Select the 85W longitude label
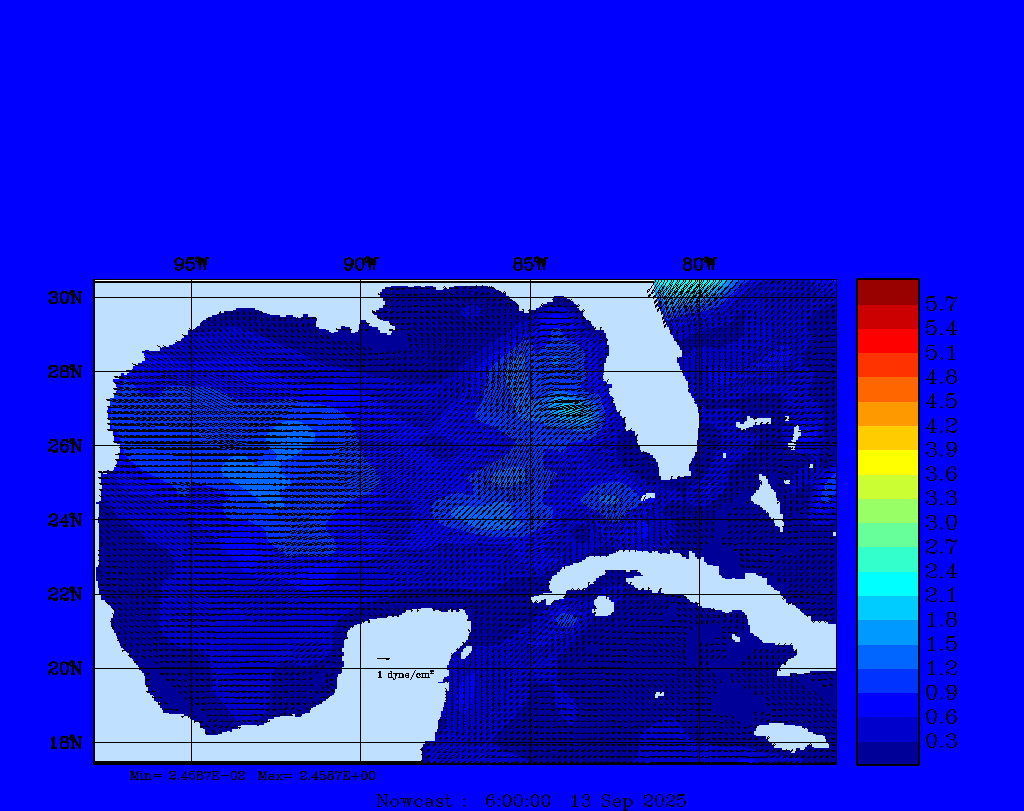The image size is (1024, 811). 530,264
